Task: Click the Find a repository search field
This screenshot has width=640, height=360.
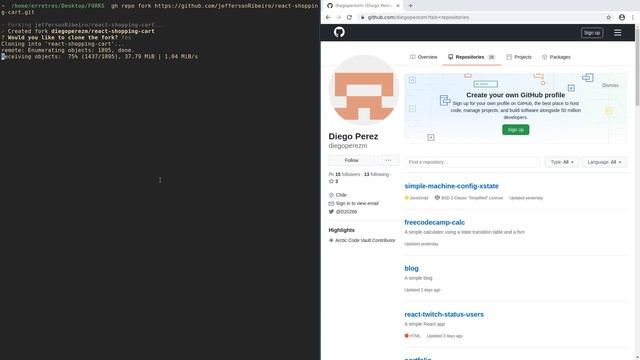Action: tap(472, 162)
